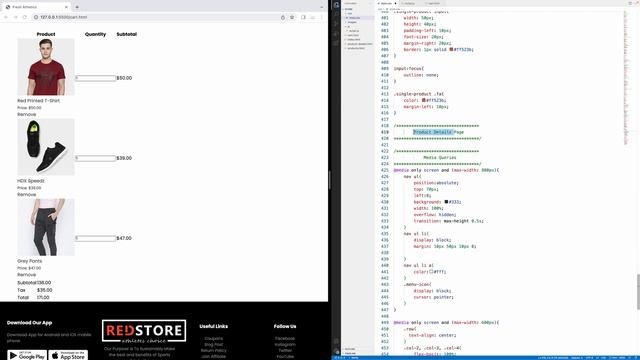Image resolution: width=640 pixels, height=360 pixels.
Task: Click the site info icon before the URL
Action: [x=36, y=17]
